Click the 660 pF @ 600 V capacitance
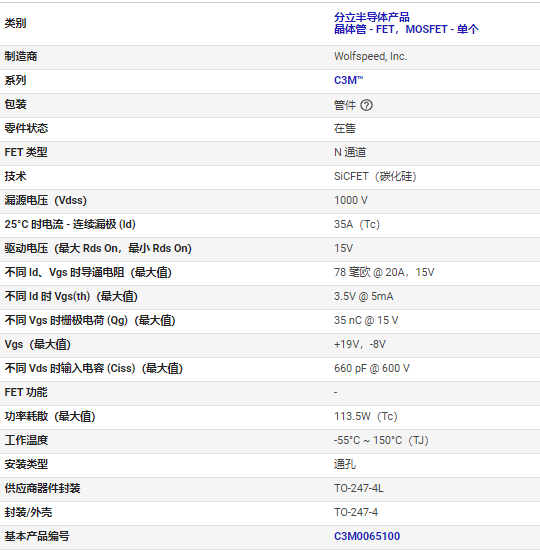The width and height of the screenshot is (540, 552). [x=372, y=368]
